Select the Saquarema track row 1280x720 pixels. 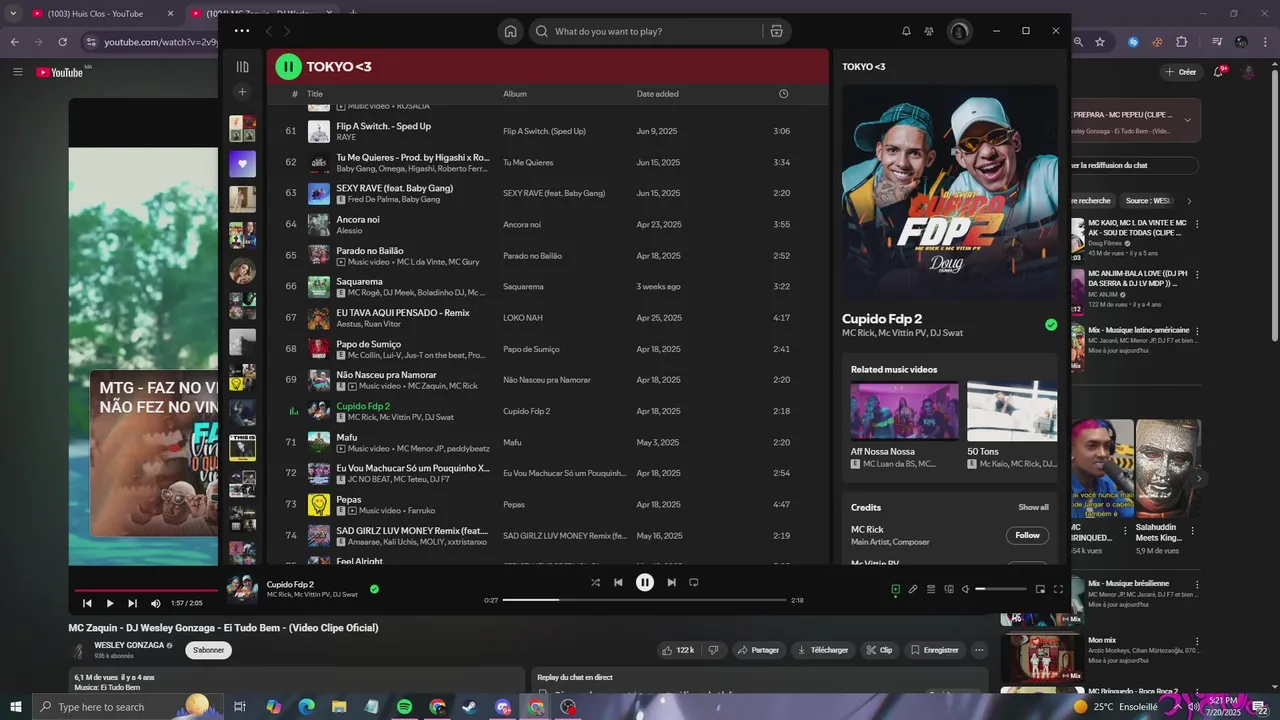click(x=548, y=286)
